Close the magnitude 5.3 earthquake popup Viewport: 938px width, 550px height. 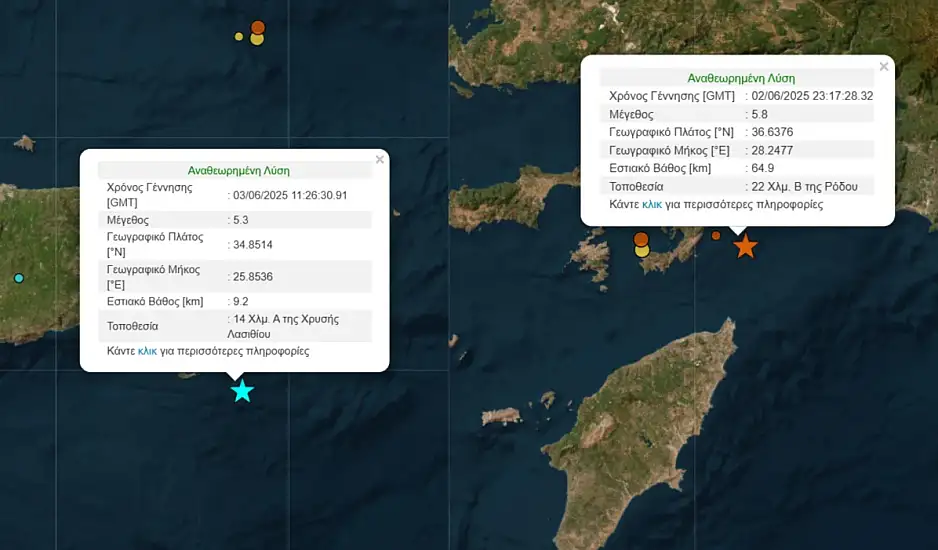(x=379, y=159)
